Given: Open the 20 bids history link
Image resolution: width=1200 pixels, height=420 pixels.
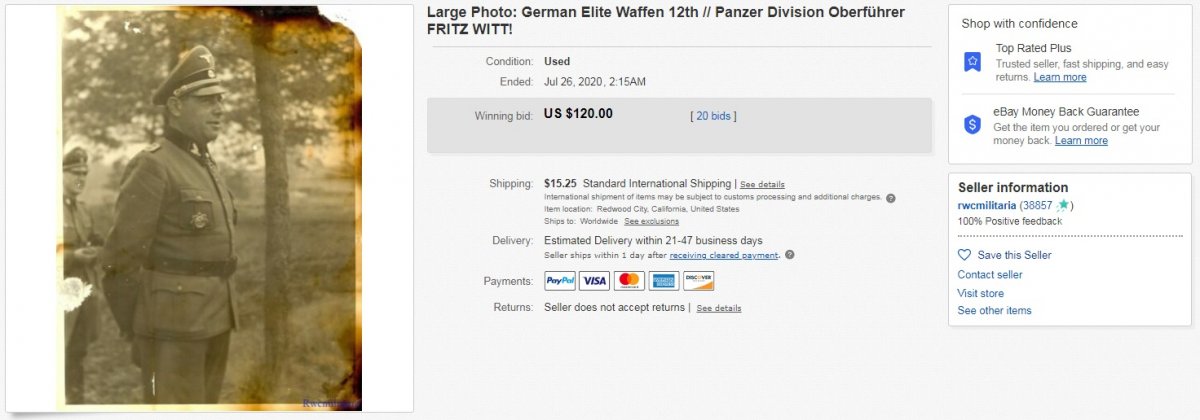Looking at the screenshot, I should [x=714, y=116].
